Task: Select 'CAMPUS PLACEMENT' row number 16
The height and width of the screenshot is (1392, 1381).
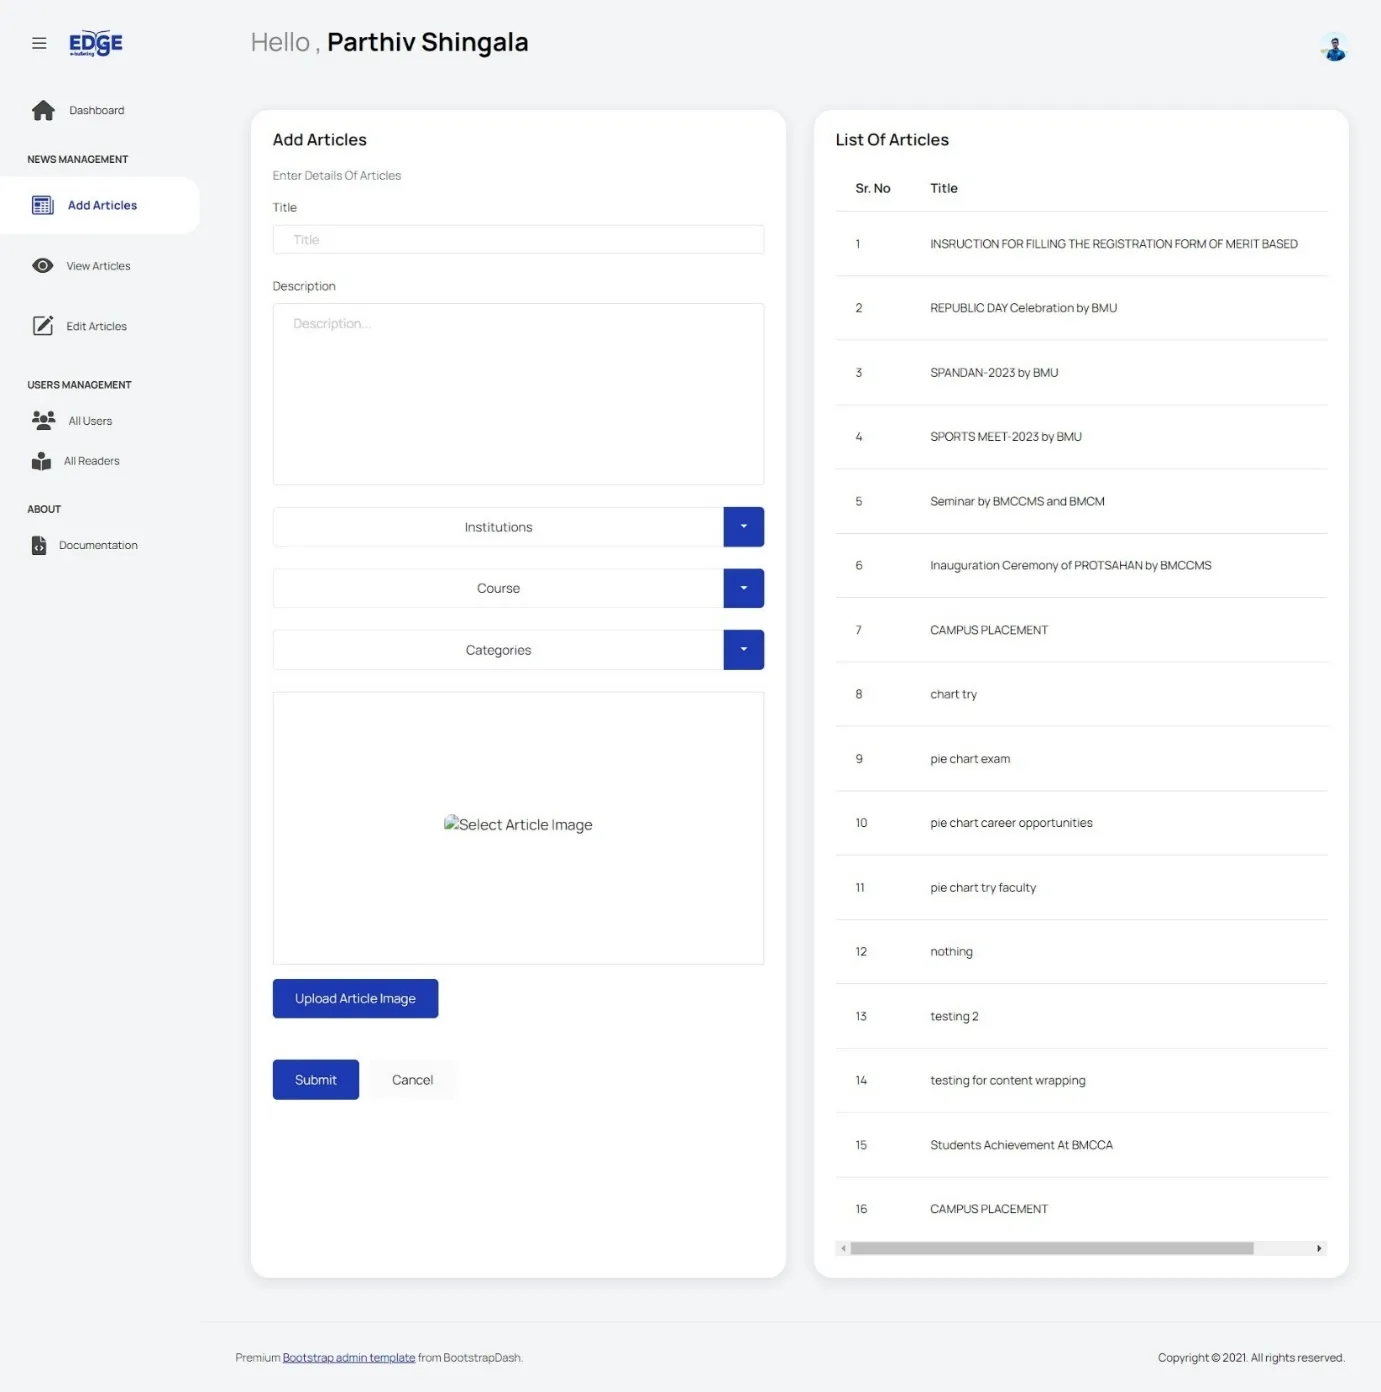Action: 1081,1209
